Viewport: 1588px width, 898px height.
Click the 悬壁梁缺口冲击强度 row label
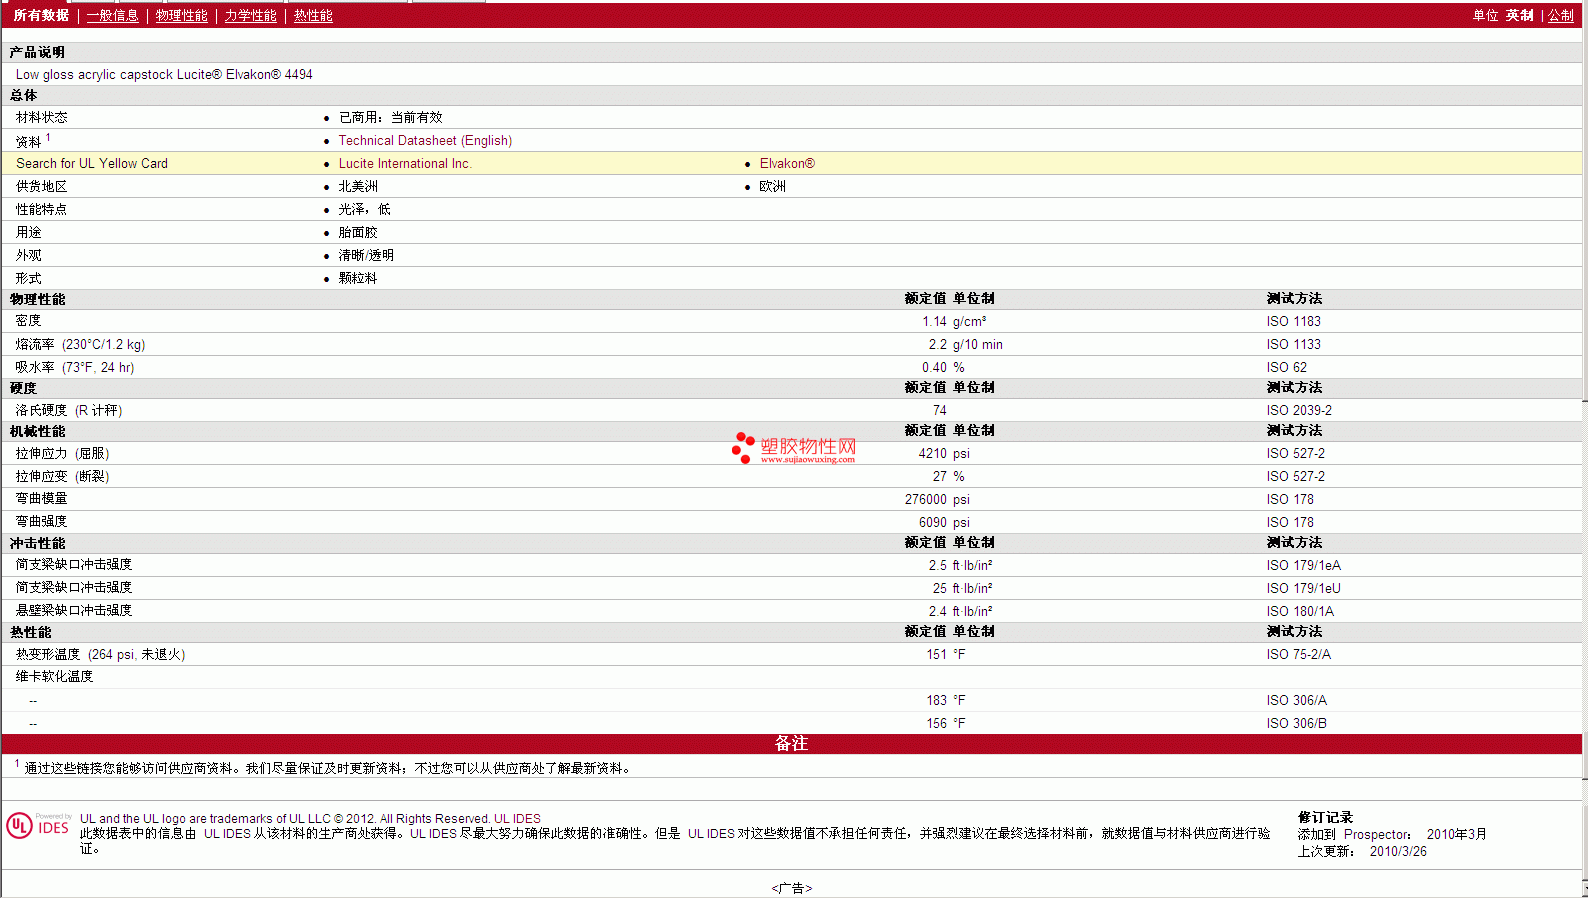(x=74, y=611)
